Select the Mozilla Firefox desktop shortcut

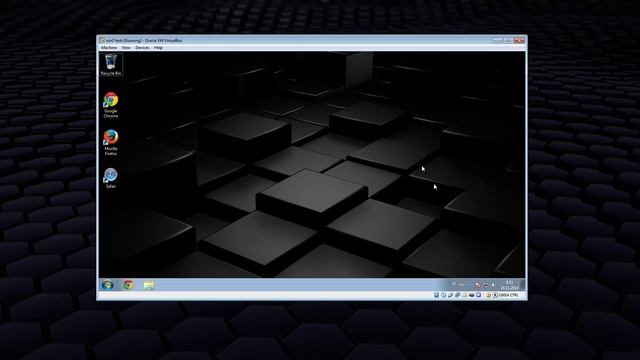click(x=111, y=142)
